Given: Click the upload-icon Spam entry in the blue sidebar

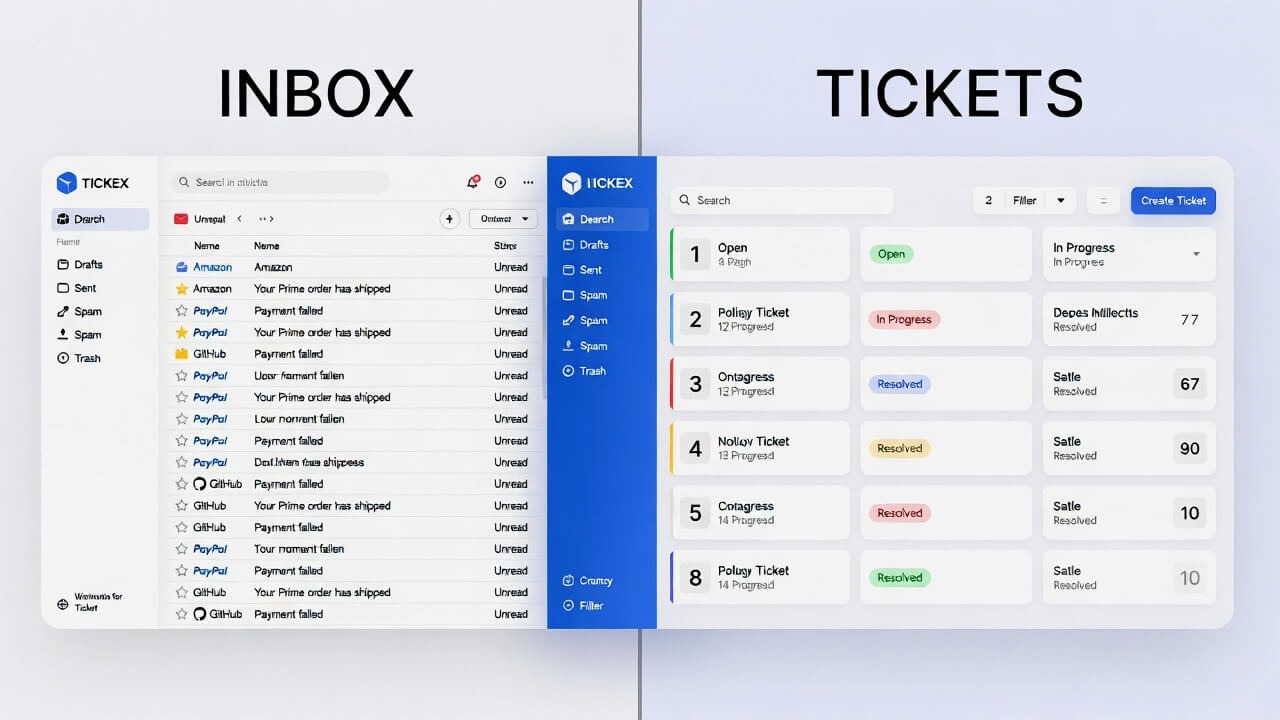Looking at the screenshot, I should [x=585, y=346].
